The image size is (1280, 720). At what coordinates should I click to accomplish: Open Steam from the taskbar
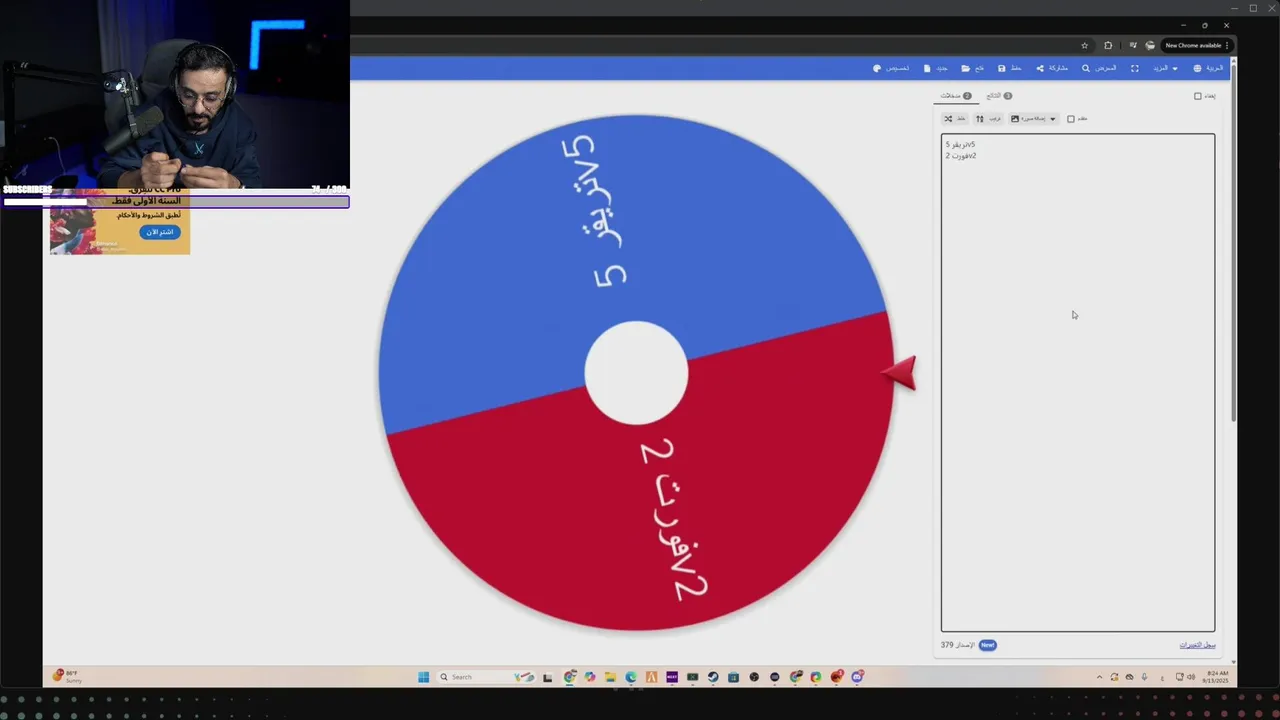point(713,677)
